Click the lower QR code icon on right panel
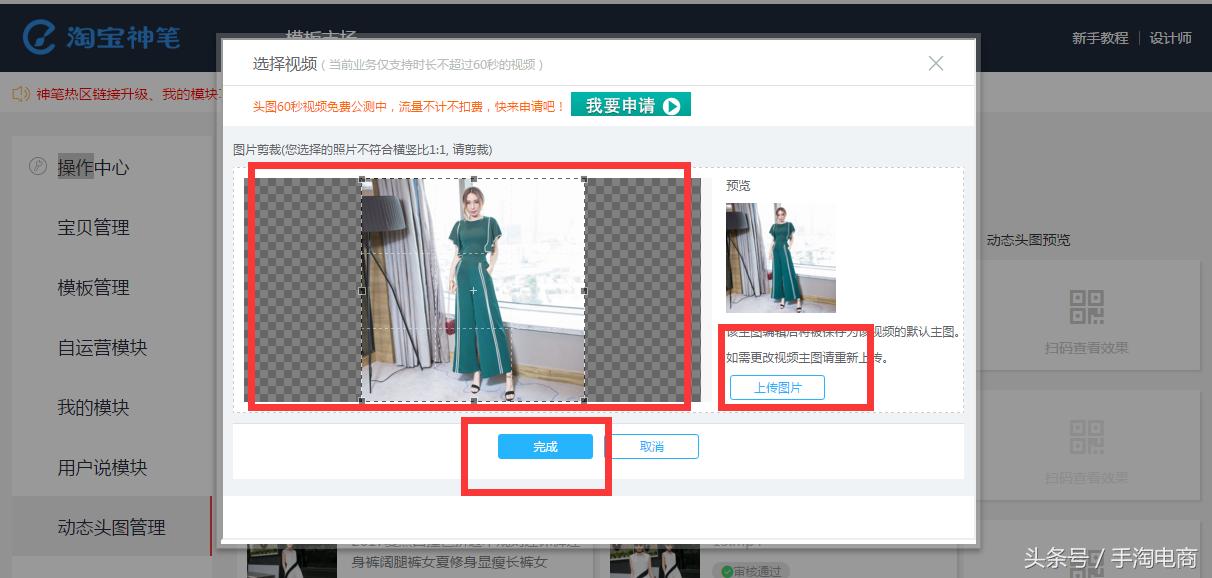Screen dimensions: 1212x578 [x=1087, y=435]
